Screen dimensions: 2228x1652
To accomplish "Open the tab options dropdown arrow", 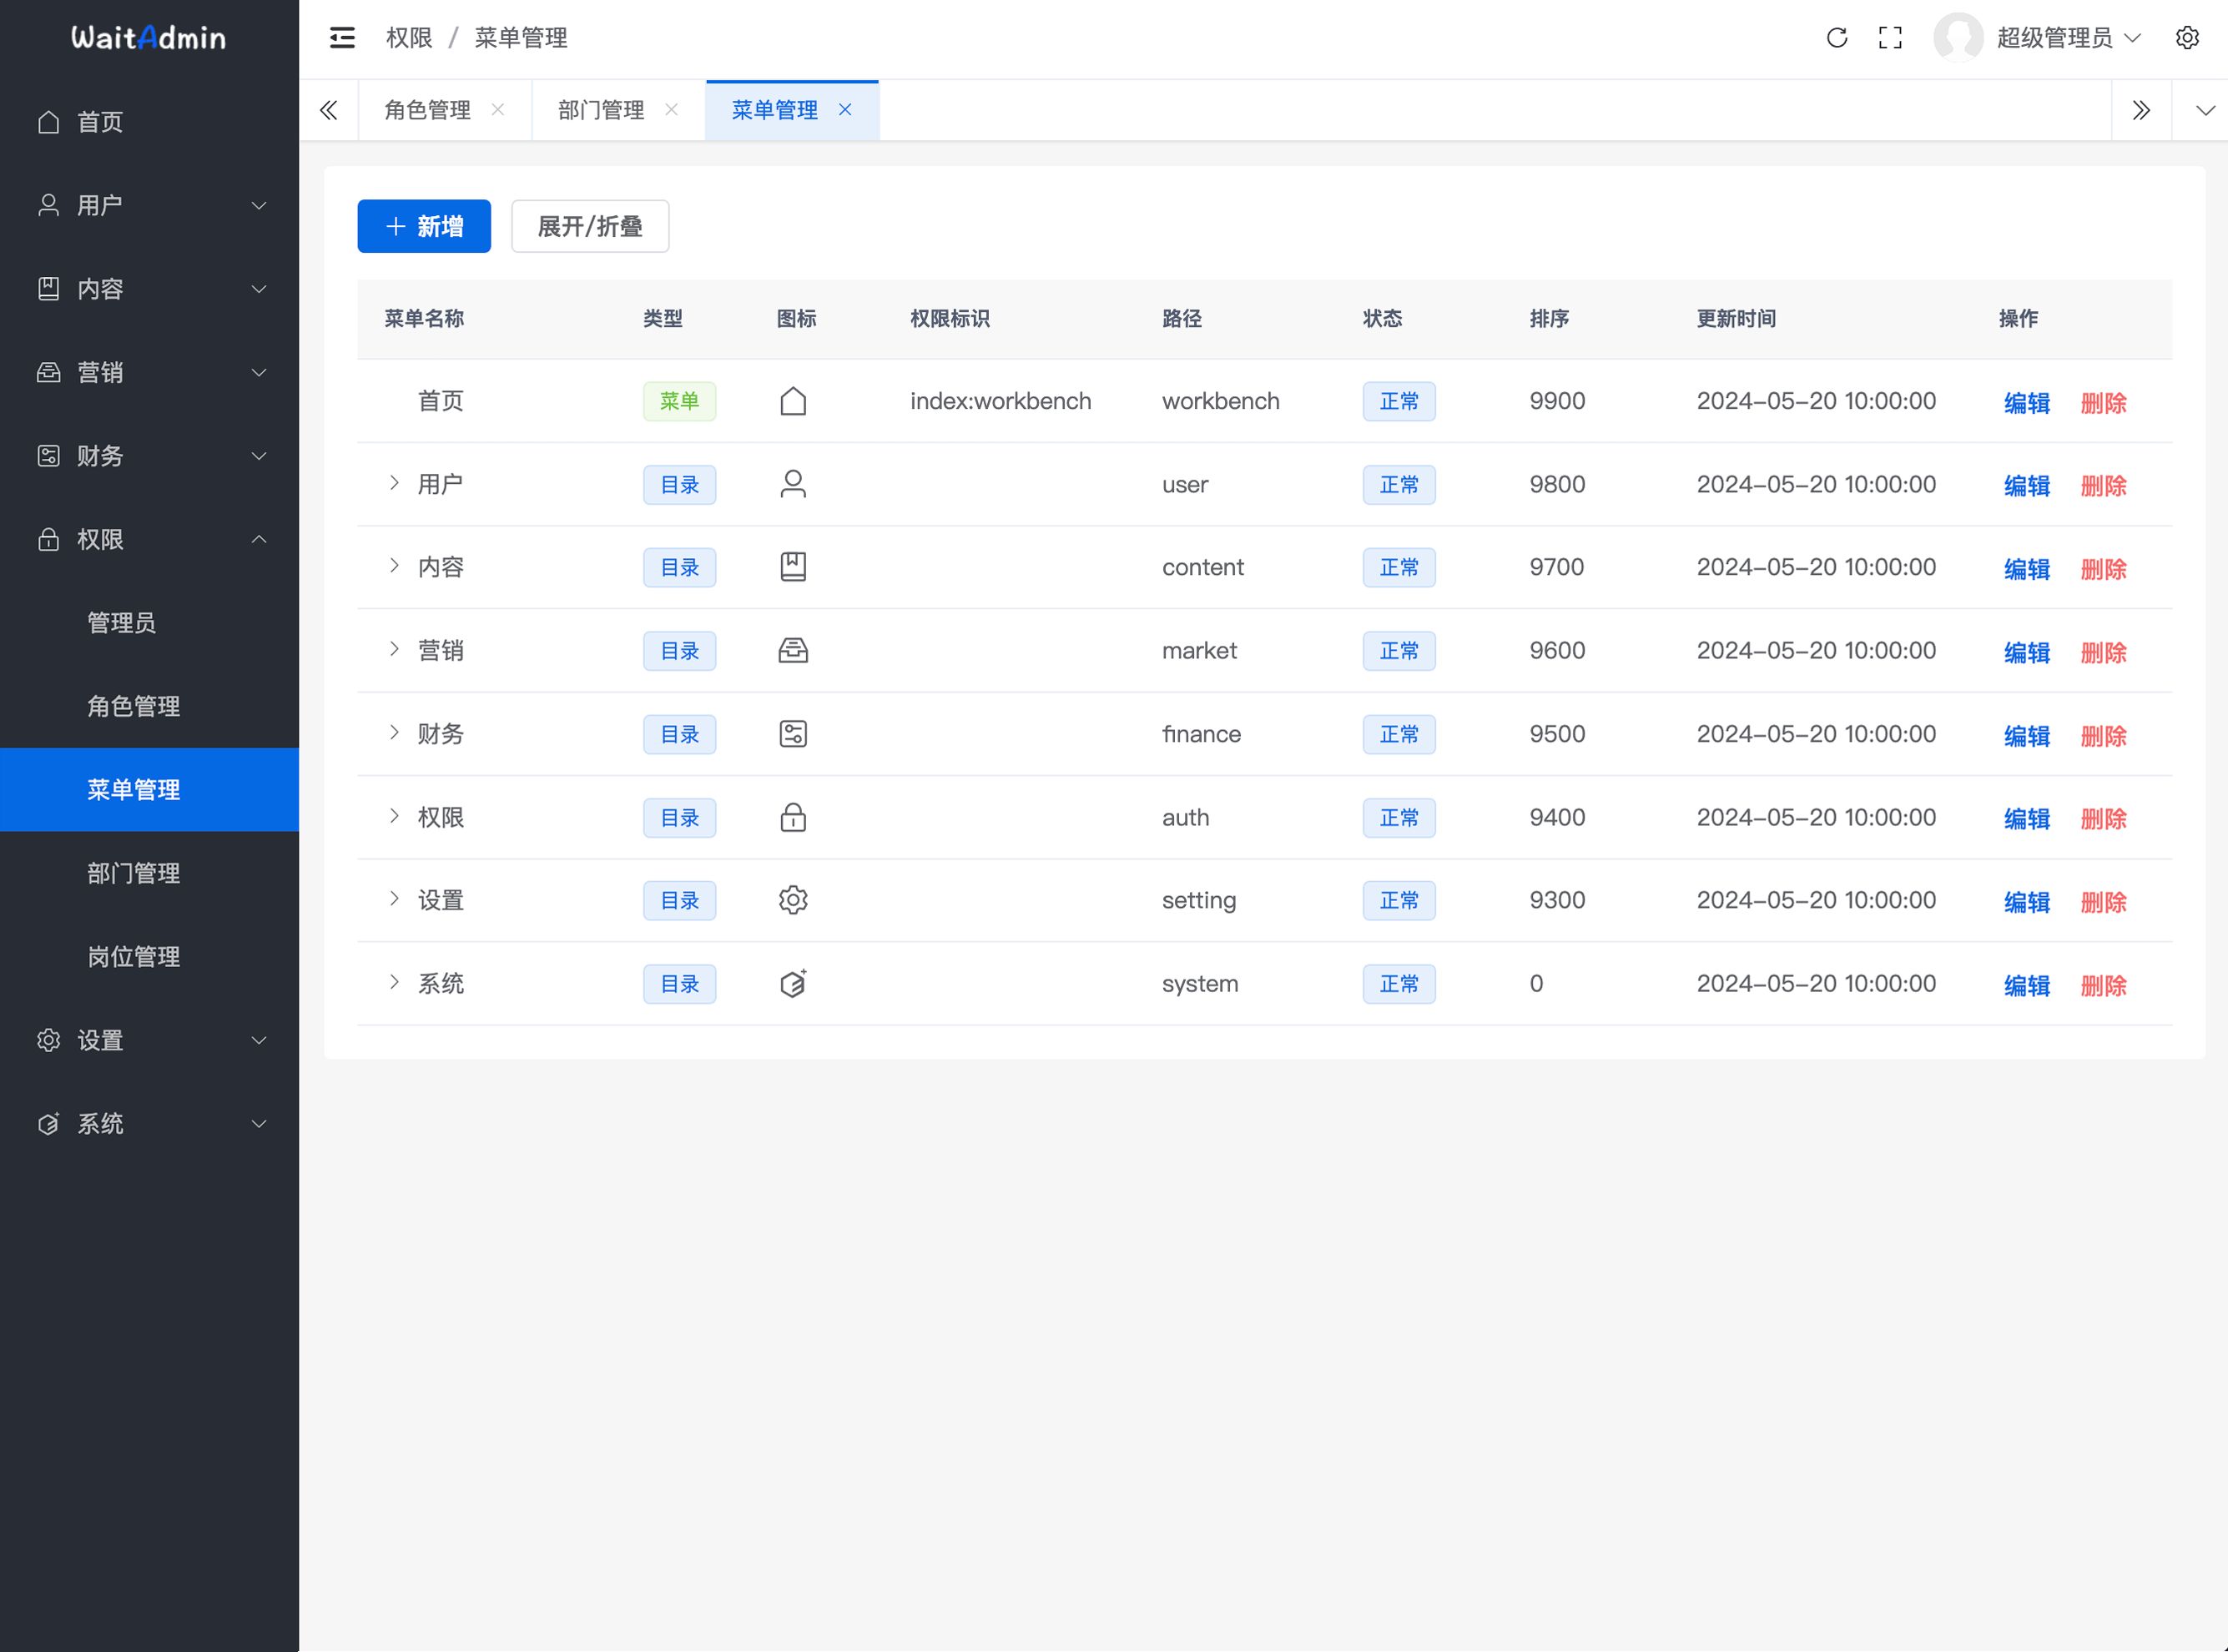I will [x=2204, y=110].
